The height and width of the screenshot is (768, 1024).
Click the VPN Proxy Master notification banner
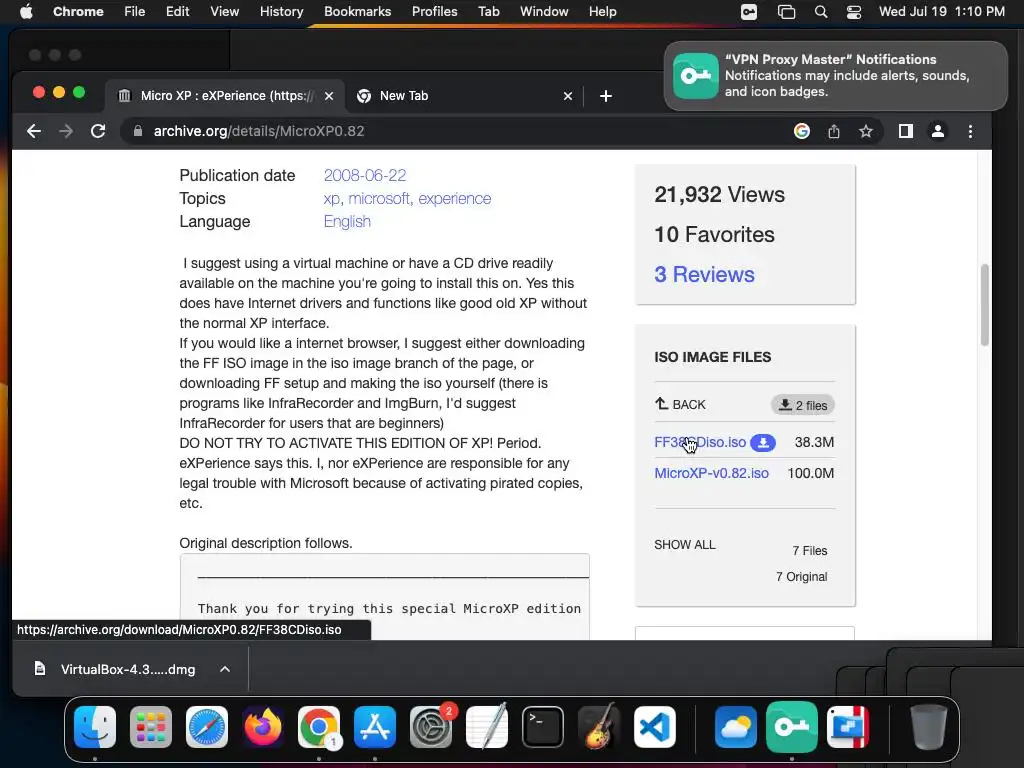coord(836,76)
